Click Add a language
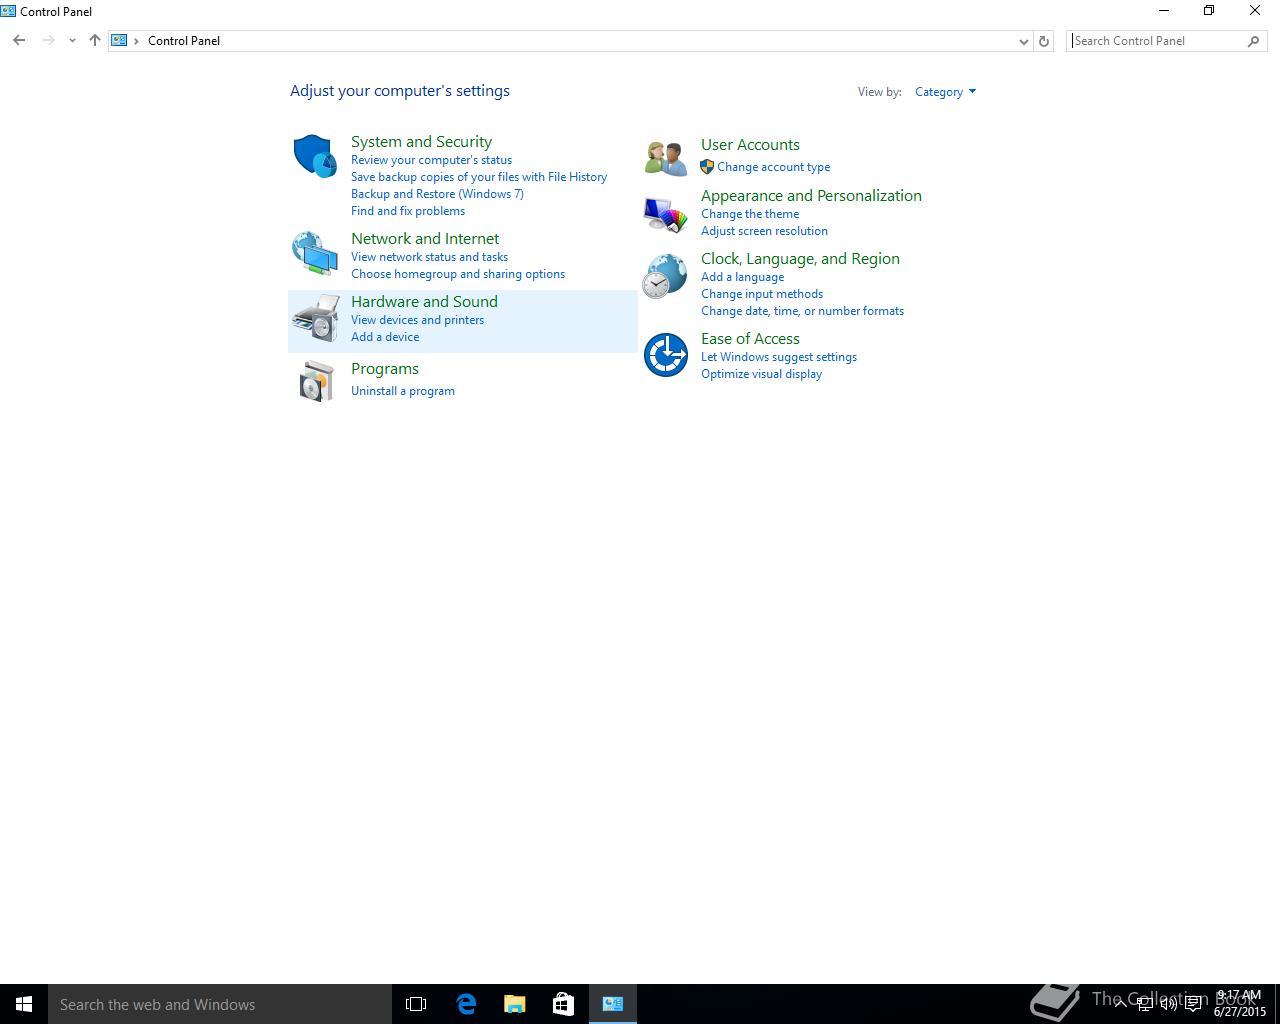Viewport: 1280px width, 1024px height. [742, 277]
